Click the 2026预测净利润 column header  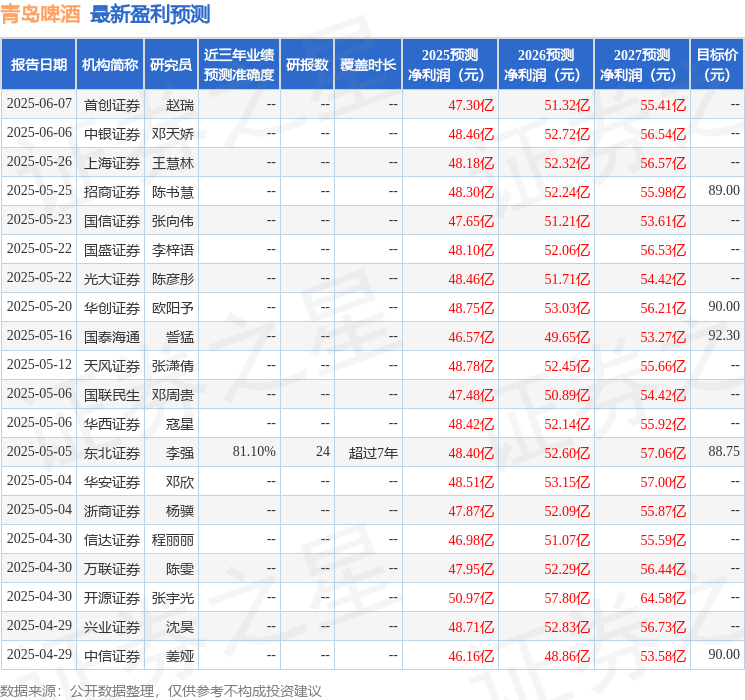[x=546, y=64]
